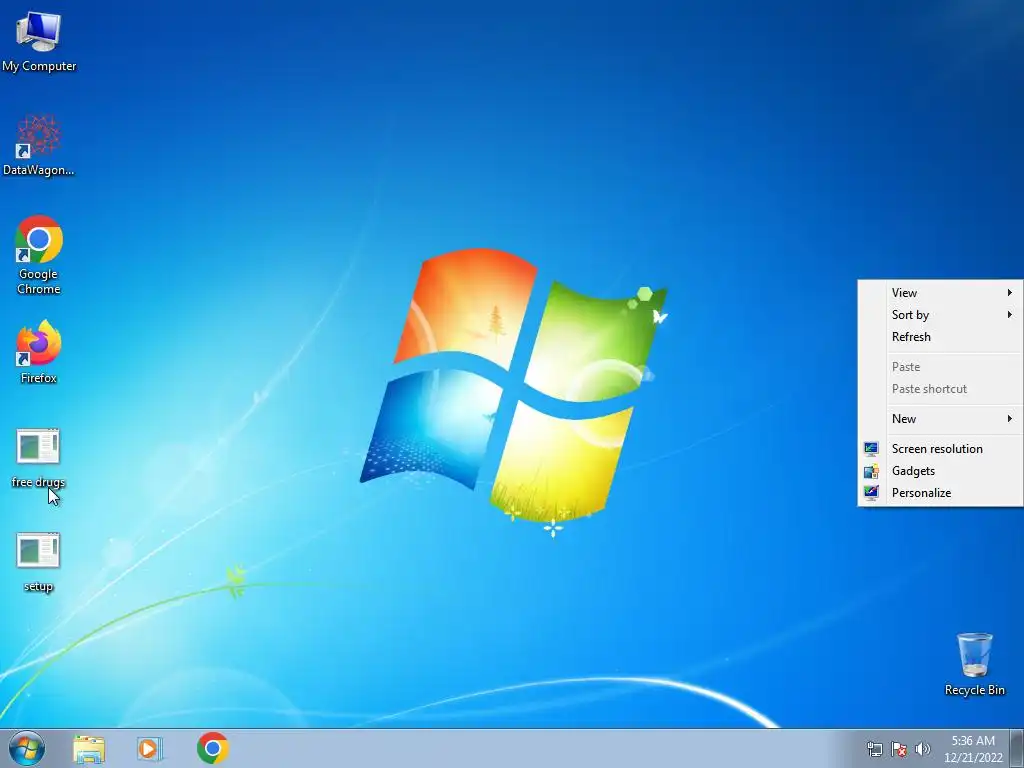Expand the Sort by submenu
The image size is (1024, 768).
click(940, 315)
